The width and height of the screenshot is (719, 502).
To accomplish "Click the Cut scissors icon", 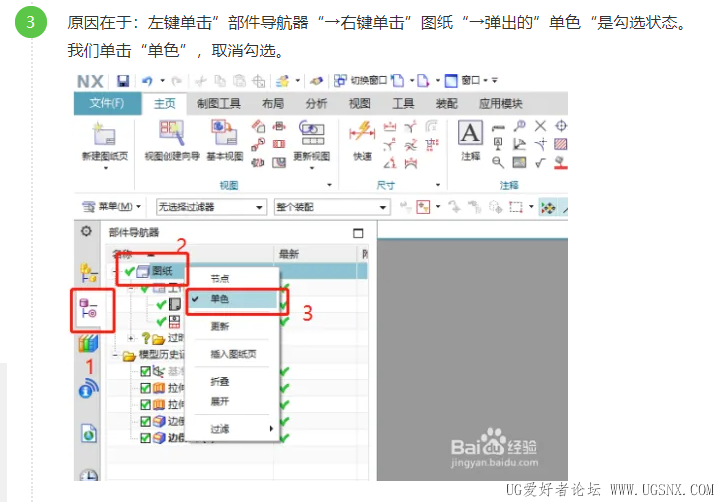I will [200, 81].
